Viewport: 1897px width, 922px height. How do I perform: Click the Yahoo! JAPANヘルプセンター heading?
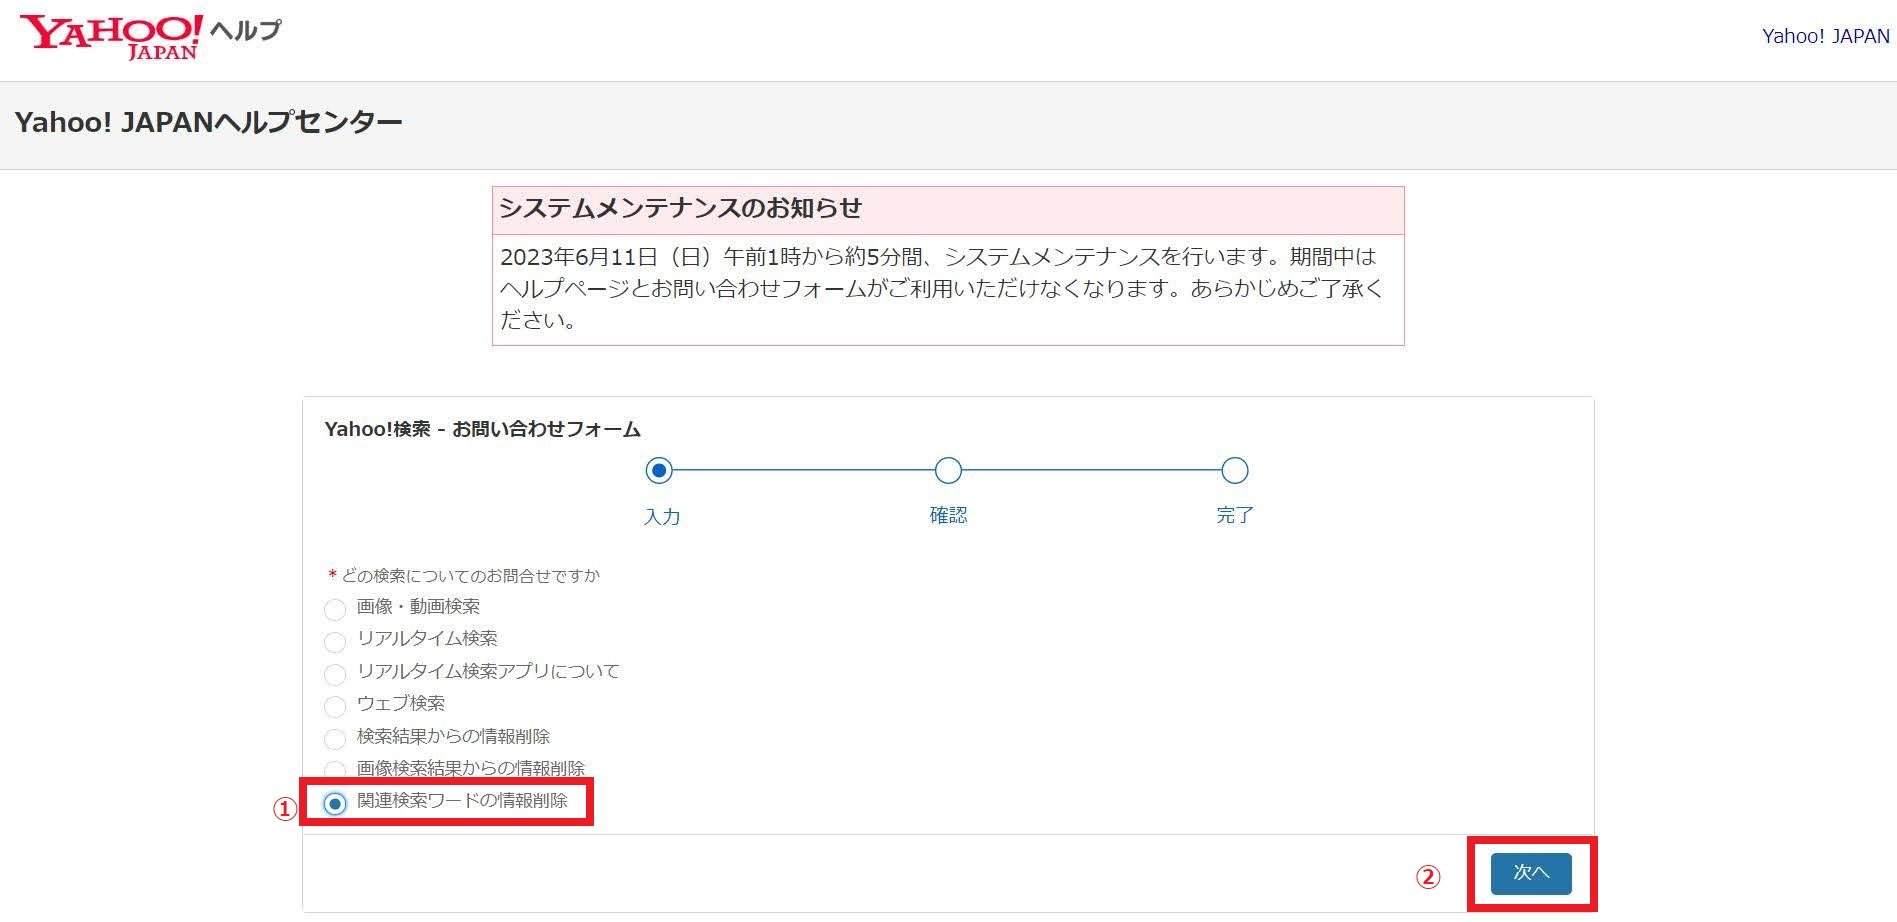pos(208,123)
